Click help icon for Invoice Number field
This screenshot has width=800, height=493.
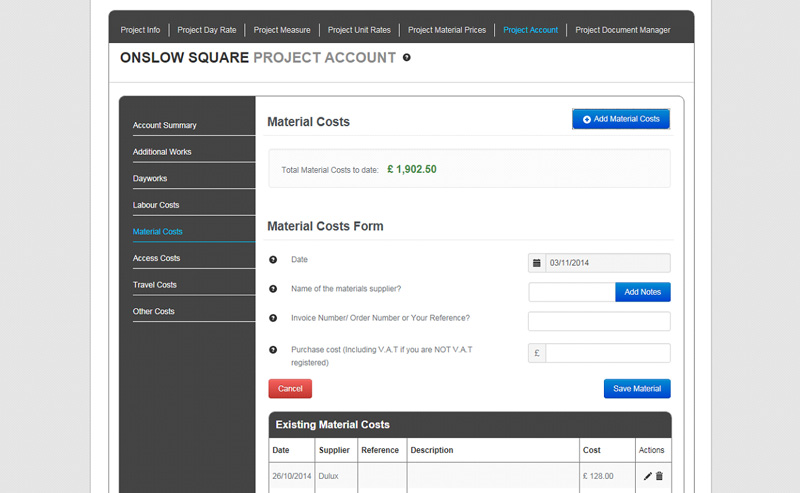tap(273, 318)
